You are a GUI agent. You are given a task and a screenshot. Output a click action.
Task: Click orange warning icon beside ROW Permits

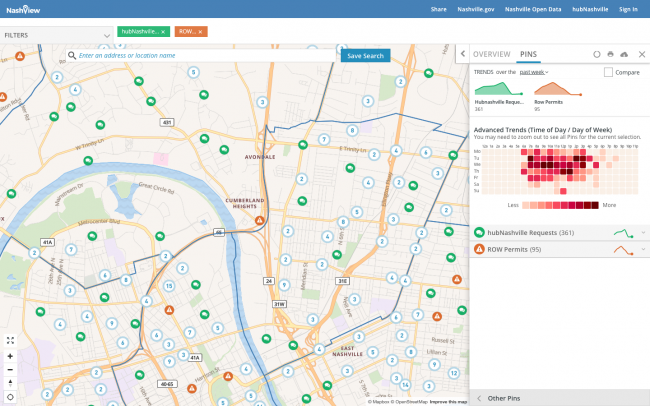click(479, 249)
